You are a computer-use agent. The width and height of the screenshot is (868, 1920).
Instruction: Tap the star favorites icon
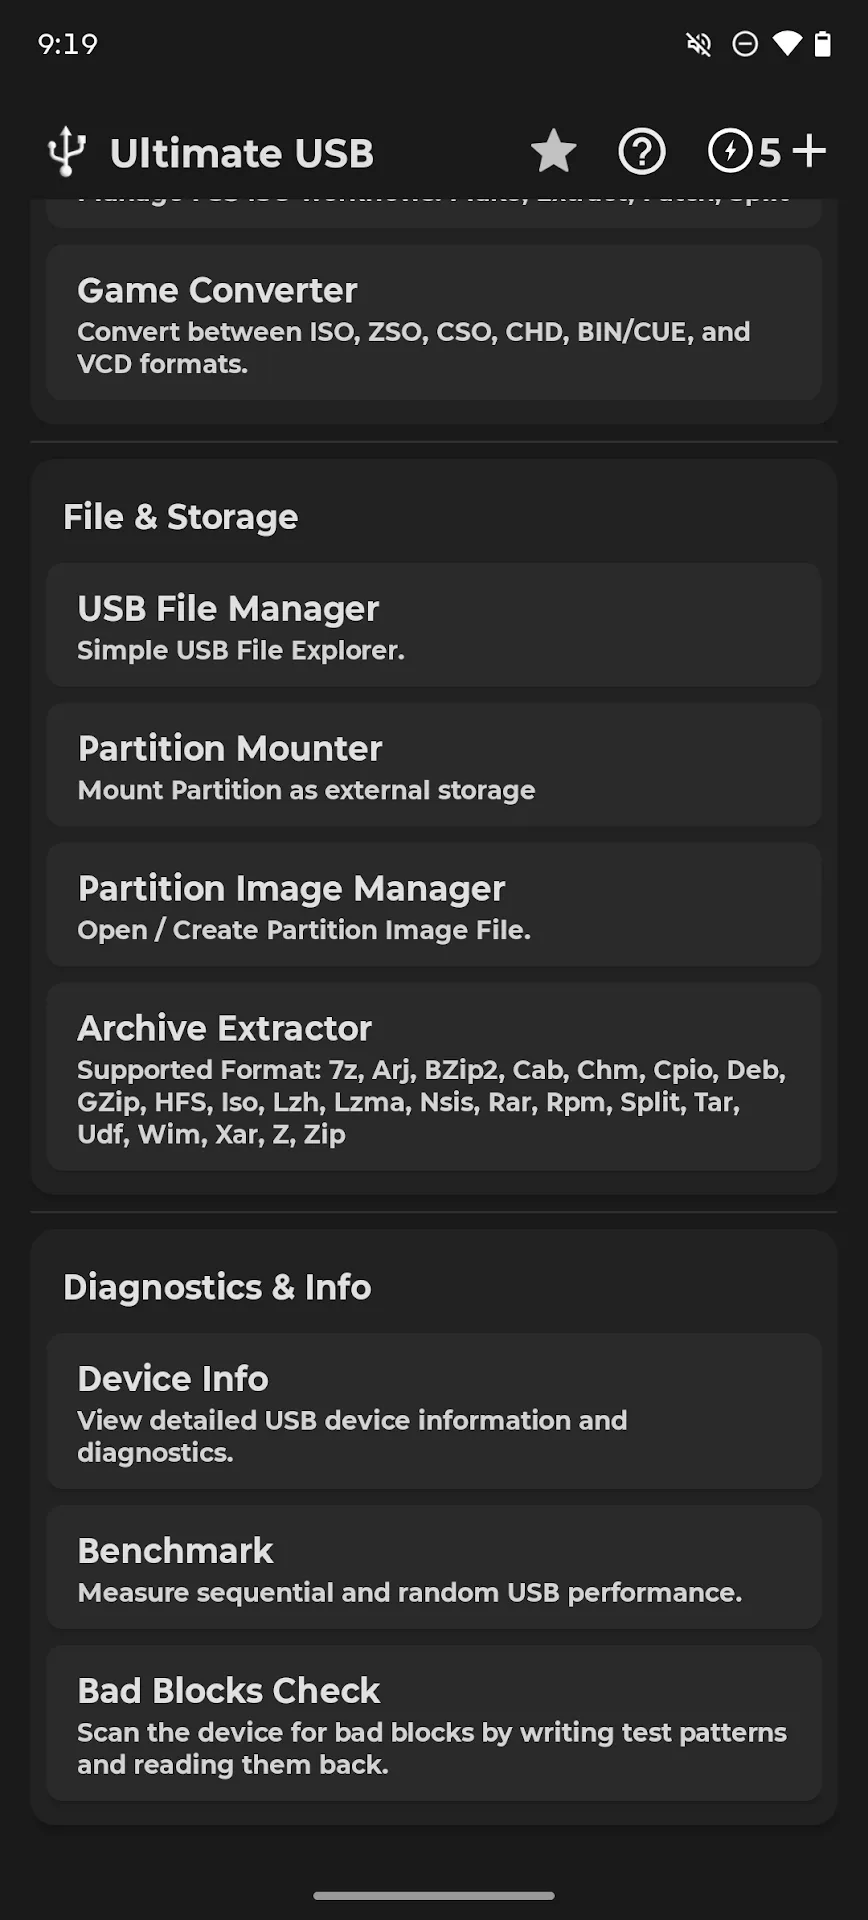click(x=553, y=152)
